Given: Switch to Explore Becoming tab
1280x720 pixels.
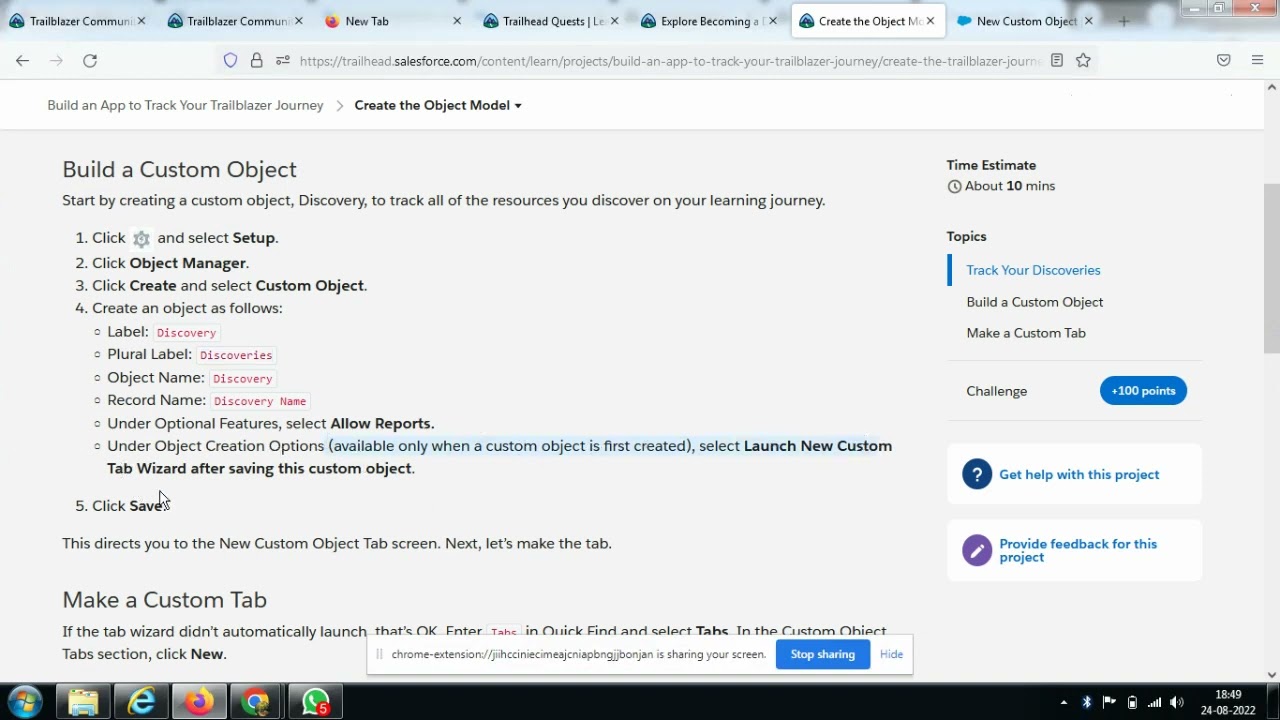Looking at the screenshot, I should [x=710, y=21].
